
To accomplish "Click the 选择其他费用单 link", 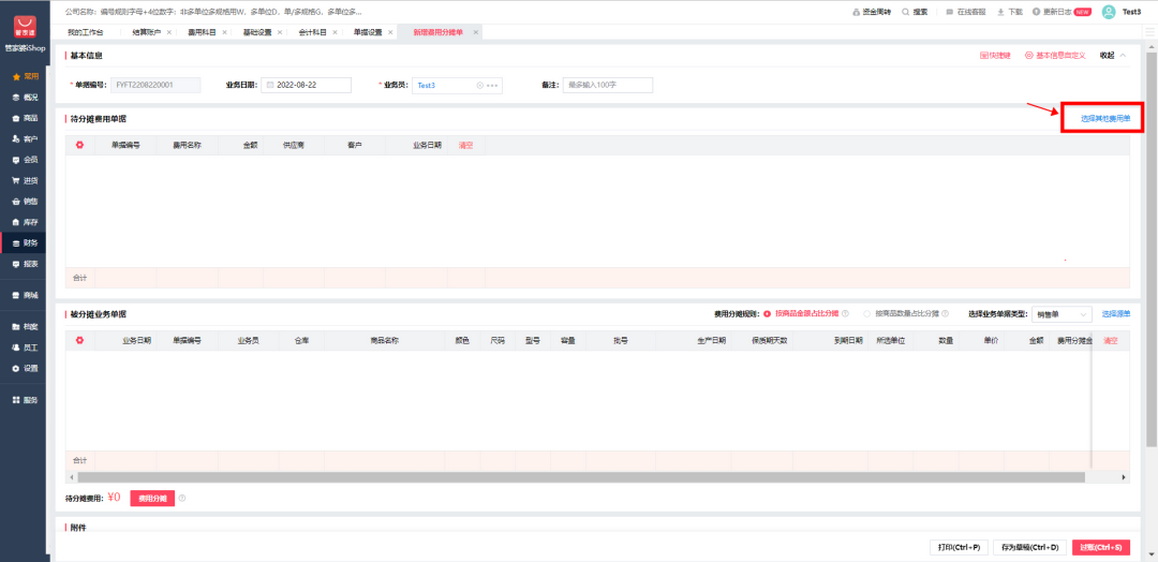I will [1105, 119].
